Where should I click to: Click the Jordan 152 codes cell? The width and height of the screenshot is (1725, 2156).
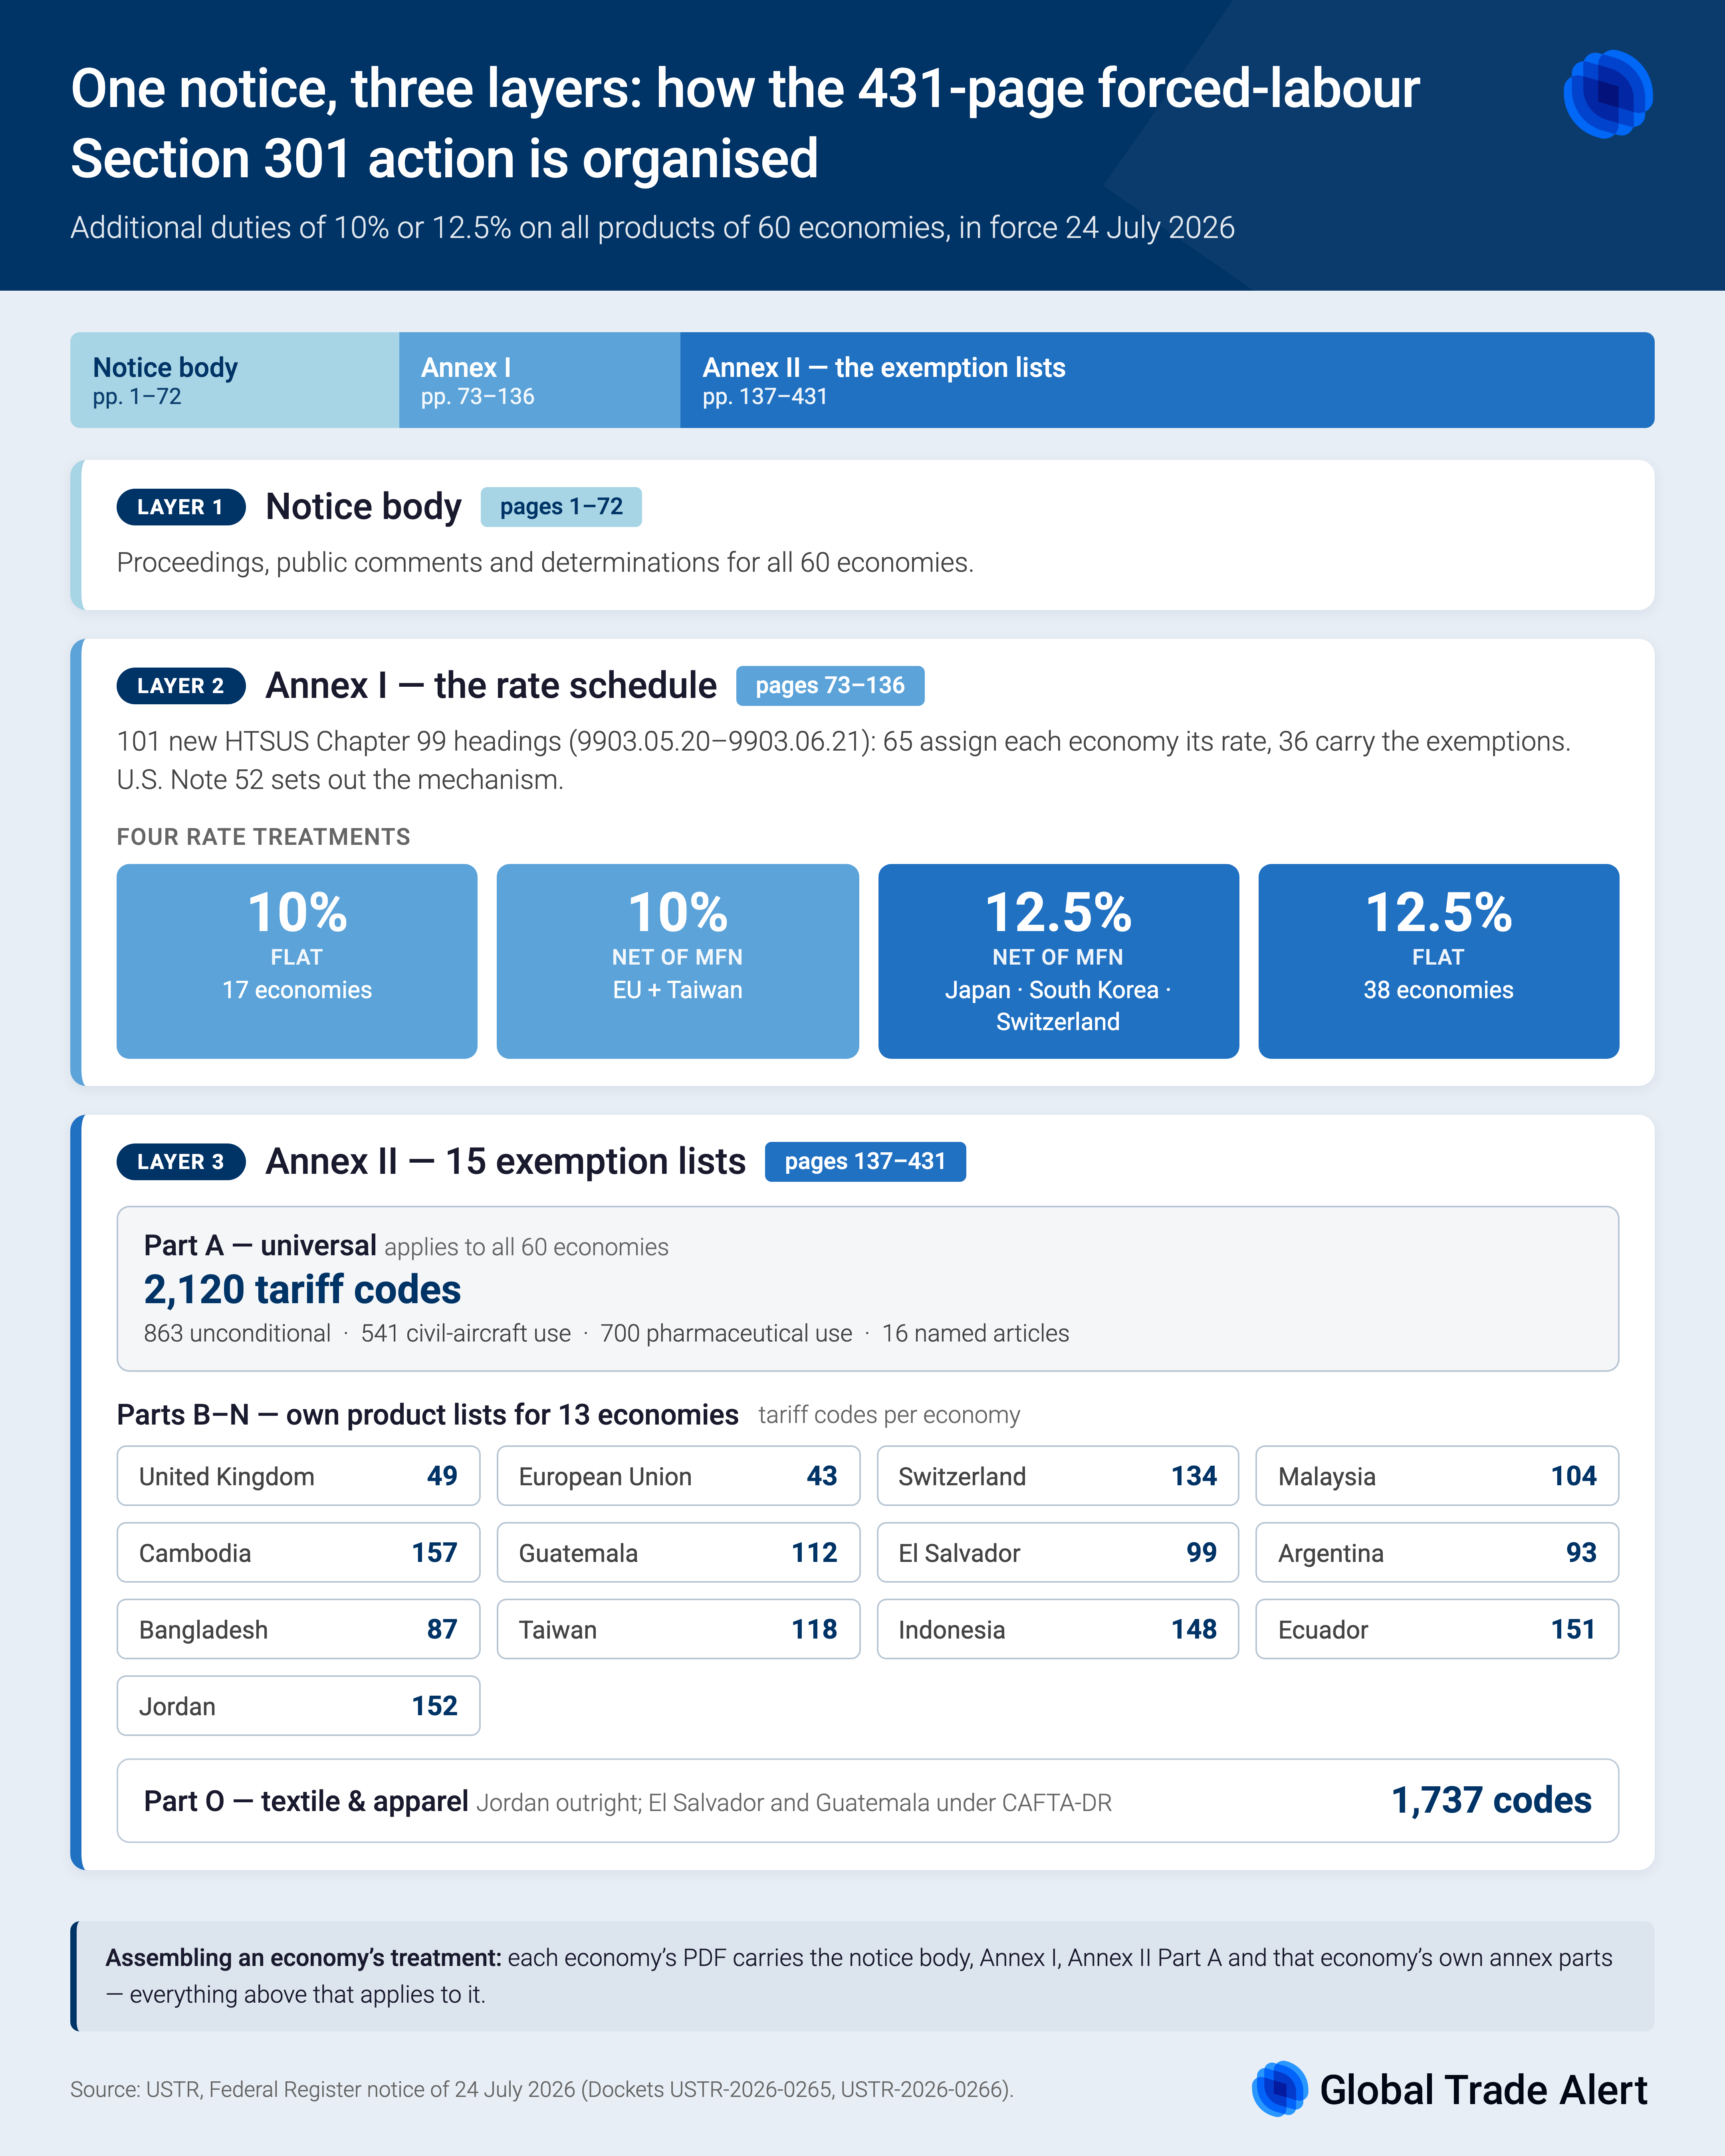click(298, 1706)
